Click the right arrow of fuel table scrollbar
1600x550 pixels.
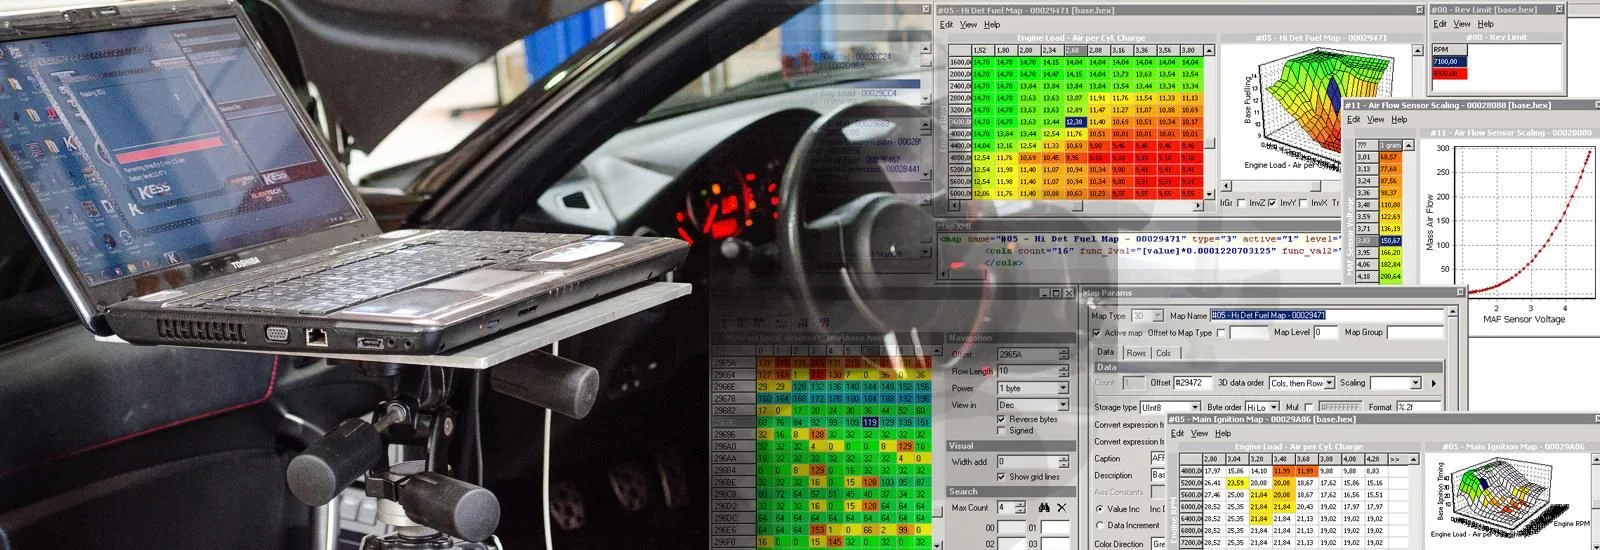(1198, 206)
